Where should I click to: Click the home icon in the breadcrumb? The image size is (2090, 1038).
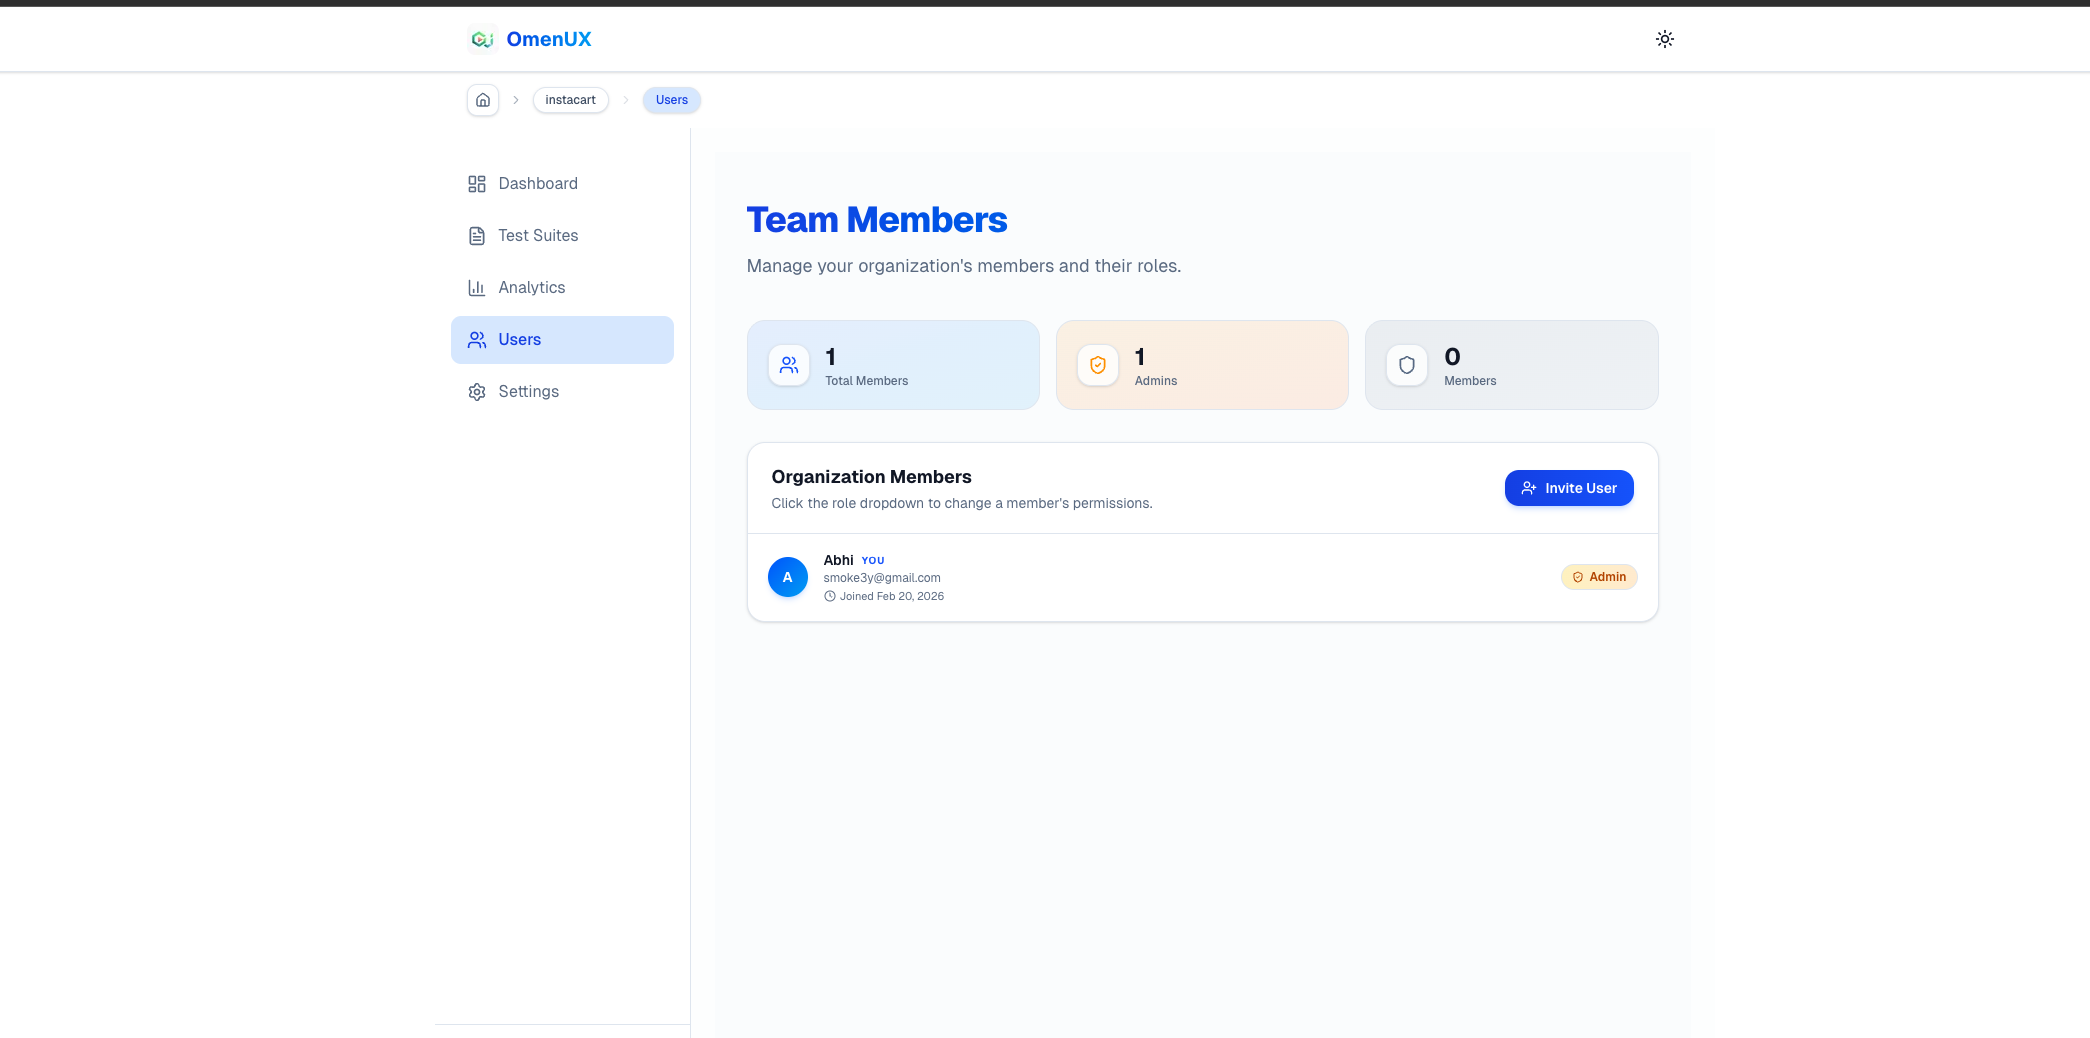482,100
